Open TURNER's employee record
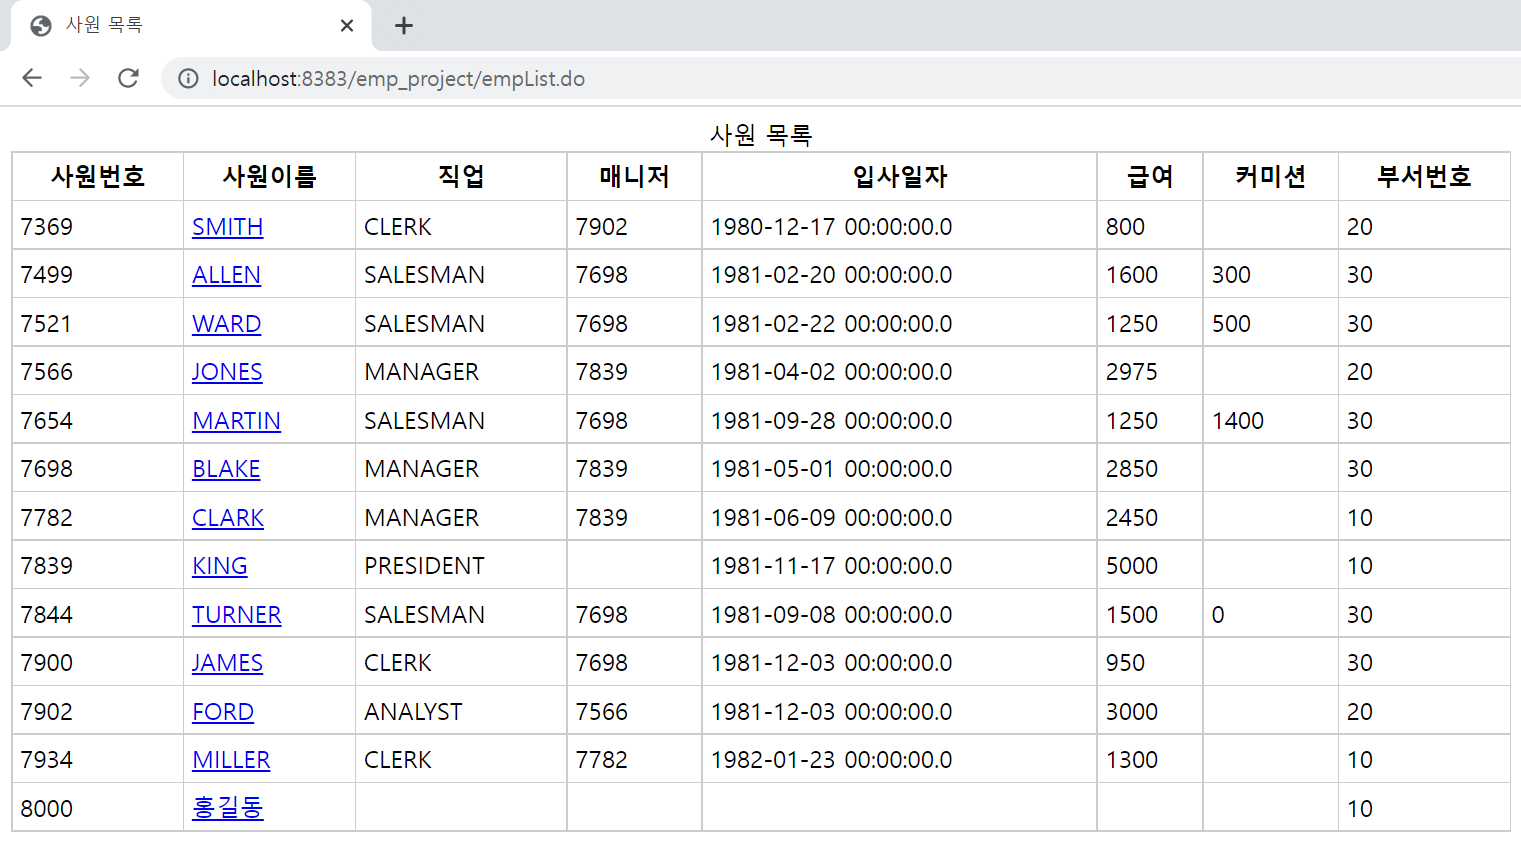Screen dimensions: 1521x841 point(236,614)
